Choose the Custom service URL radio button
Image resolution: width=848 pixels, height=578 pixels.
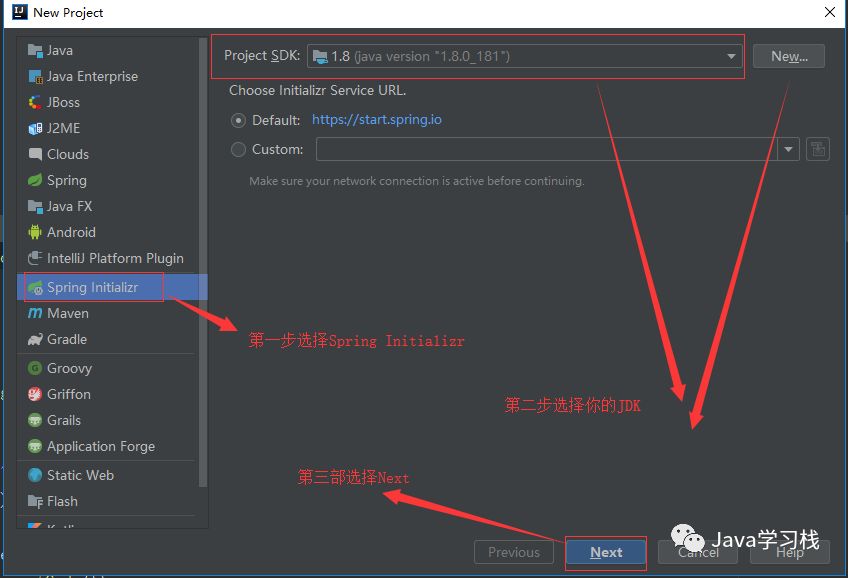point(238,149)
